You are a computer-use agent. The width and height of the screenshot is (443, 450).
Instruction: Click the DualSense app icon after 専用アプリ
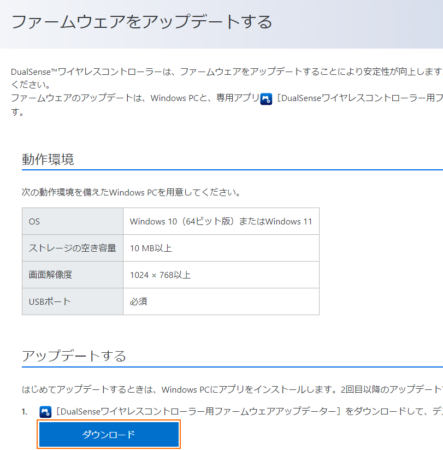pyautogui.click(x=266, y=99)
